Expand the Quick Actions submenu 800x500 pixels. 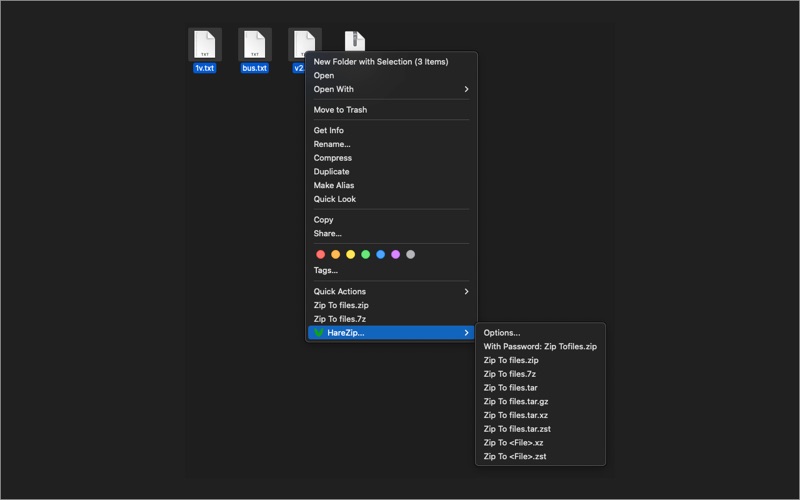(x=391, y=292)
